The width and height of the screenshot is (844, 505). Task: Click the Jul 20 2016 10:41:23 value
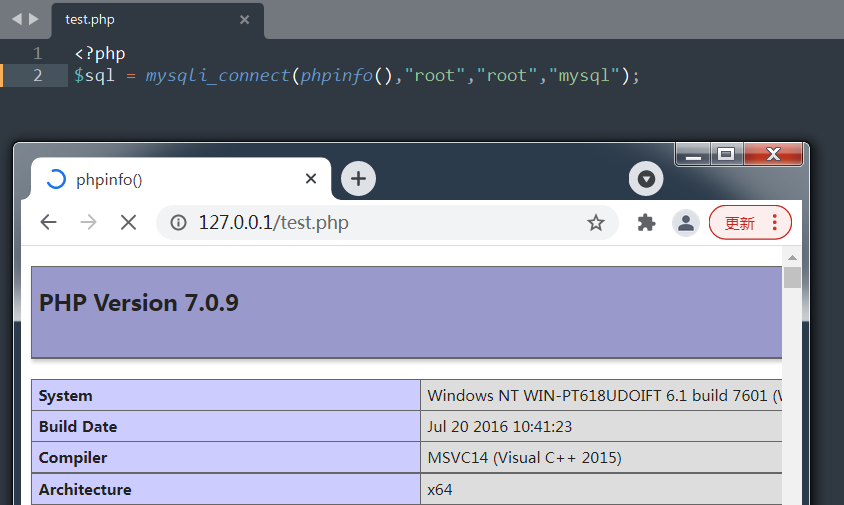coord(500,426)
